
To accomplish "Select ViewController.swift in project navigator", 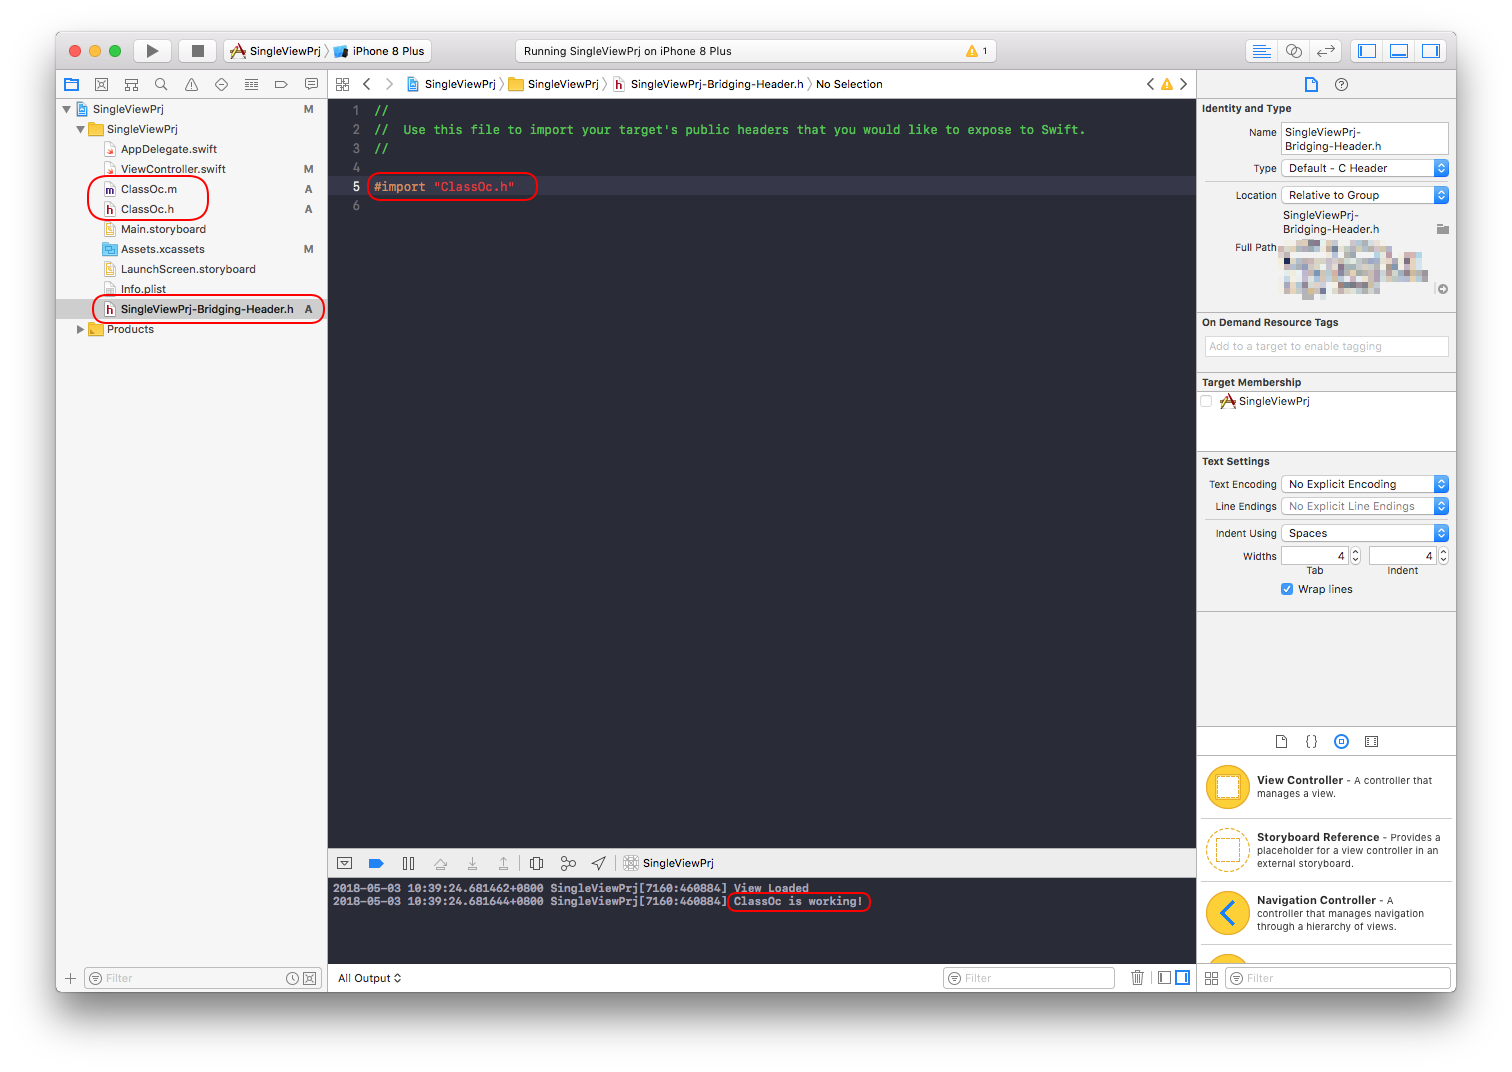I will (173, 169).
